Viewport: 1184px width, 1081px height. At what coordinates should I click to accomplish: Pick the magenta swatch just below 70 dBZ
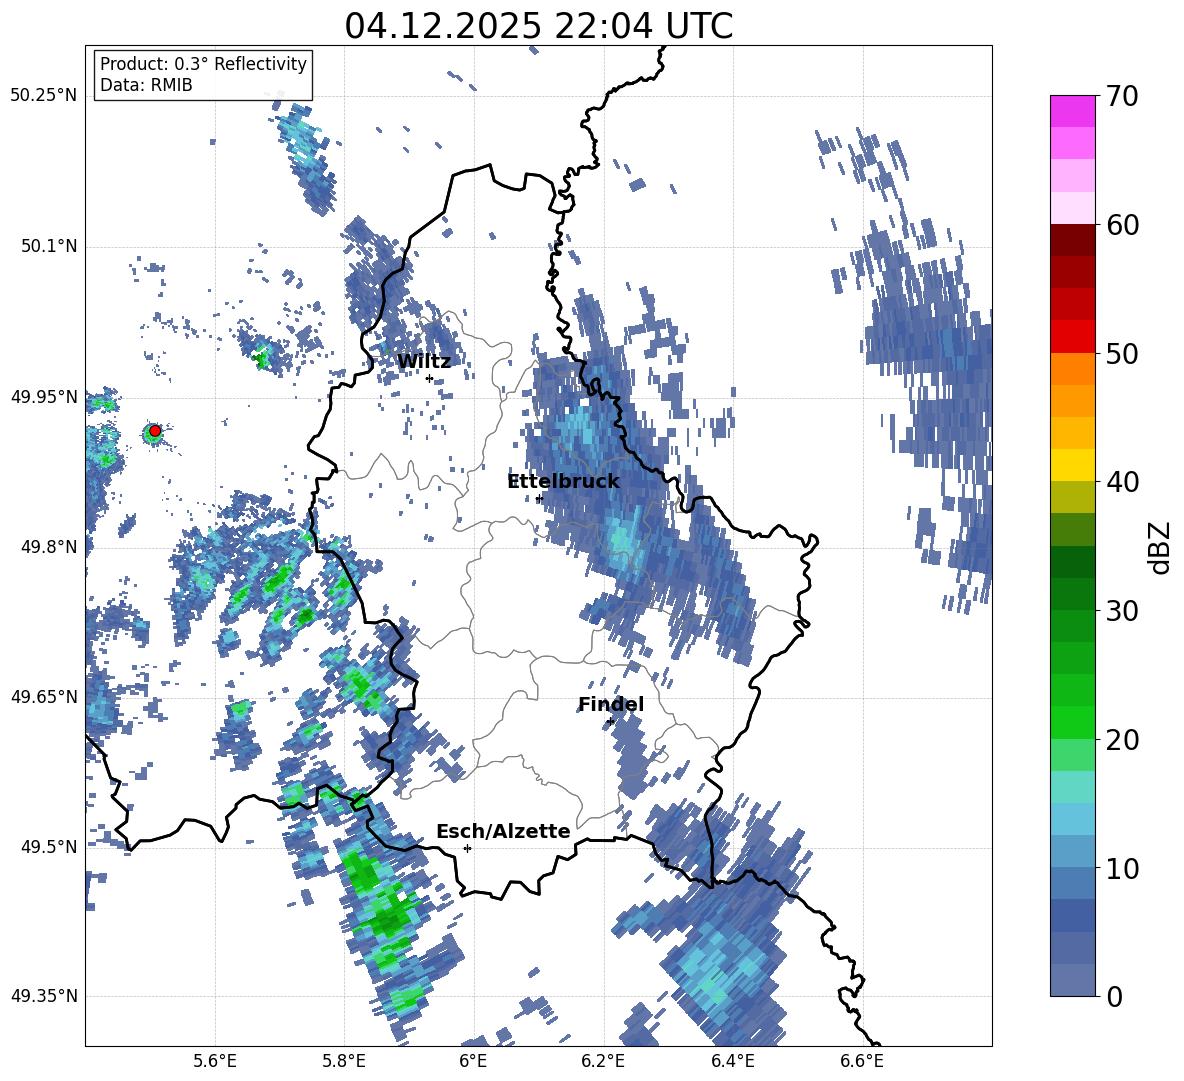pos(1072,112)
